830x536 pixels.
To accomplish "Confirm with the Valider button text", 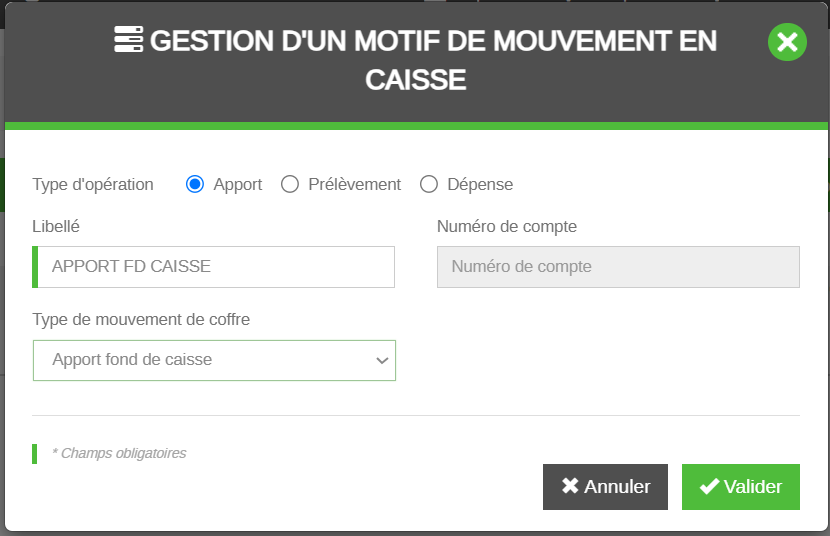I will click(753, 487).
